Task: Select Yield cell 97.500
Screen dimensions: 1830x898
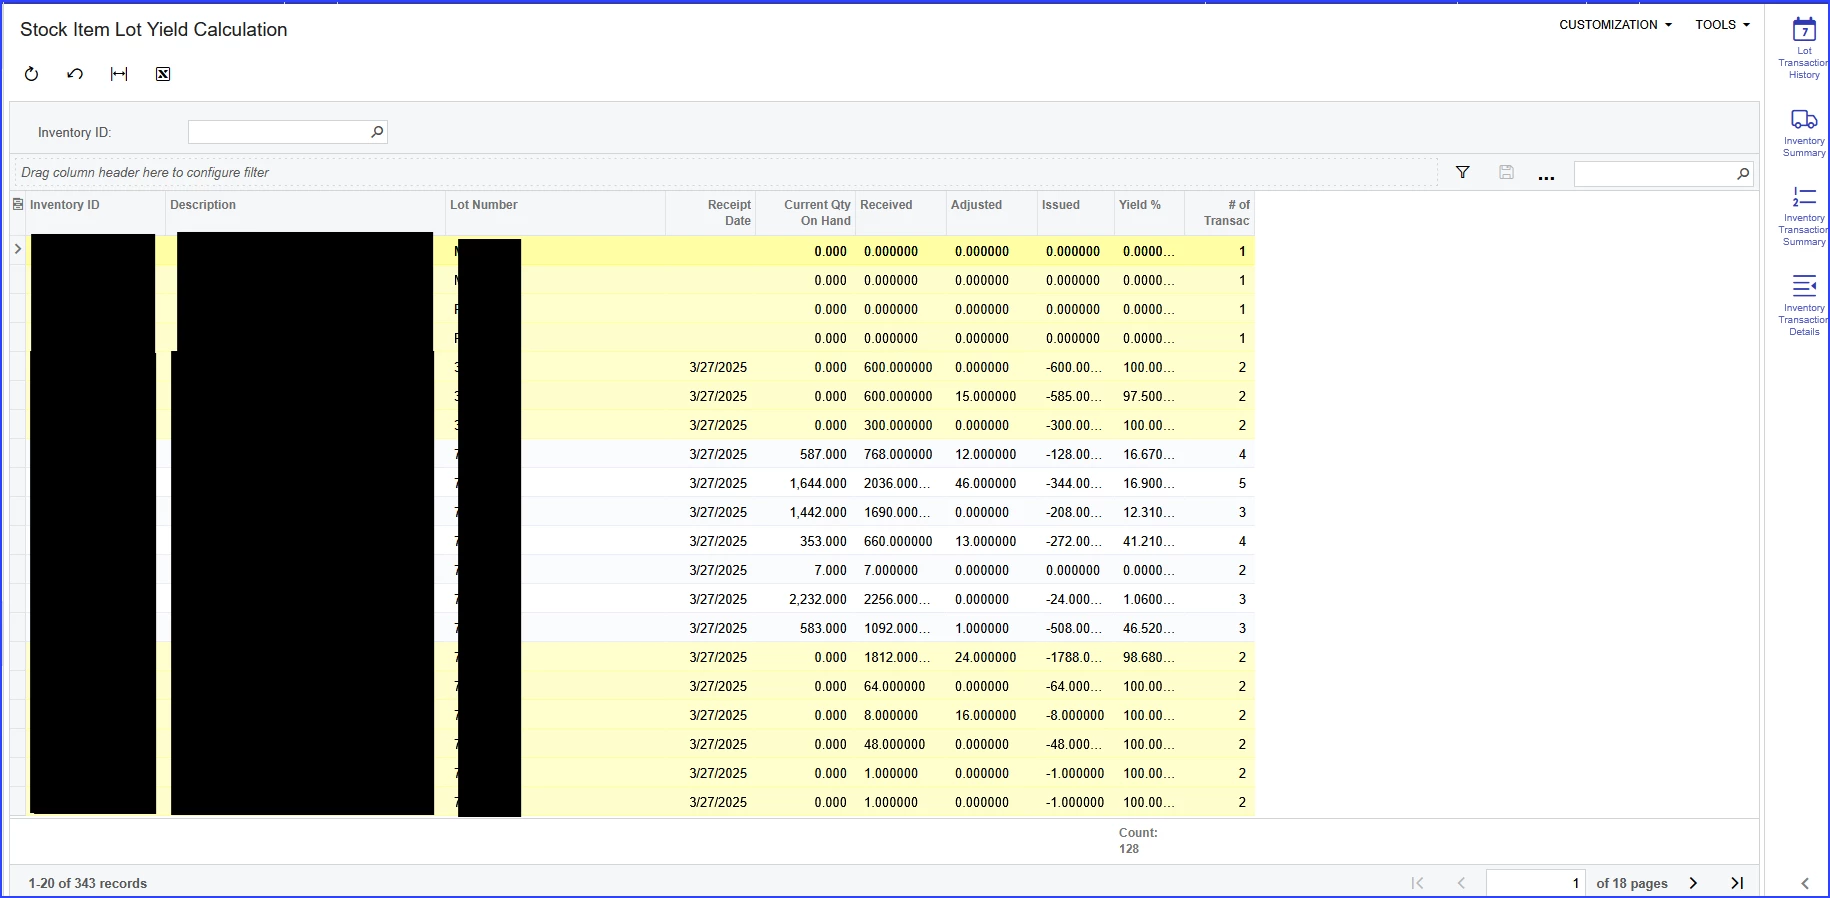Action: click(1149, 396)
